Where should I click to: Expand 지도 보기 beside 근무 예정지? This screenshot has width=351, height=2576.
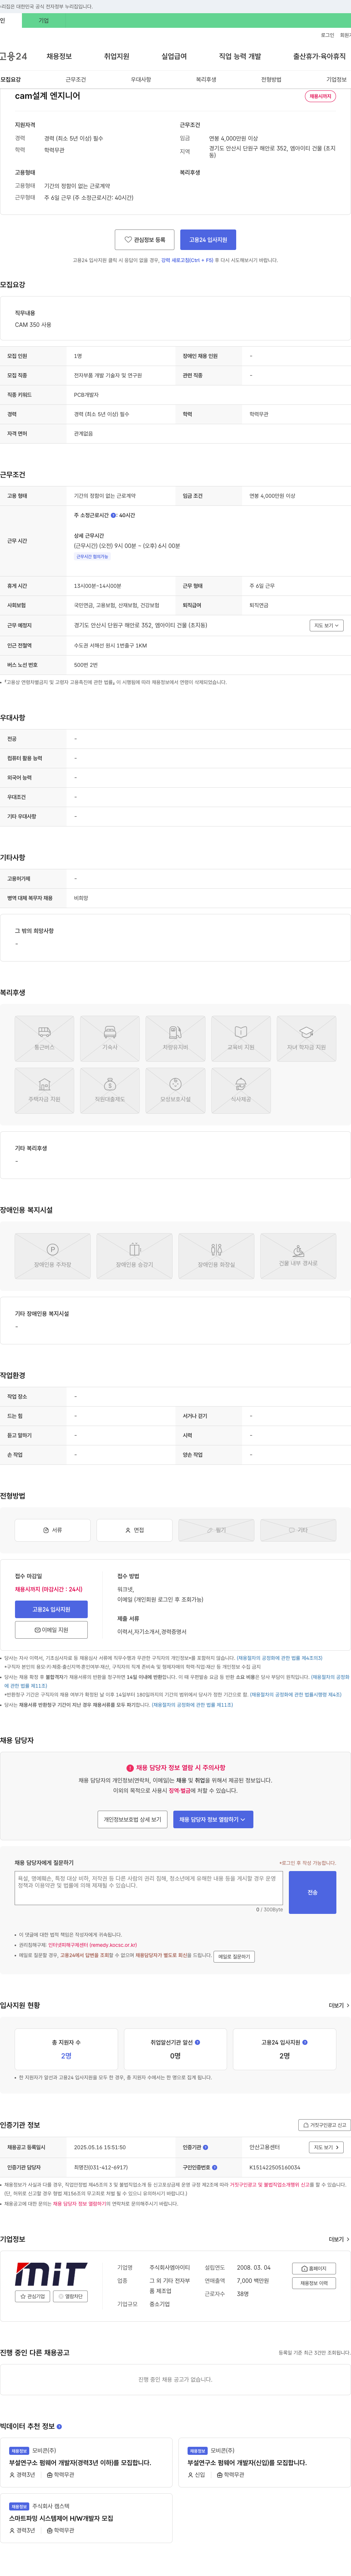pyautogui.click(x=327, y=625)
